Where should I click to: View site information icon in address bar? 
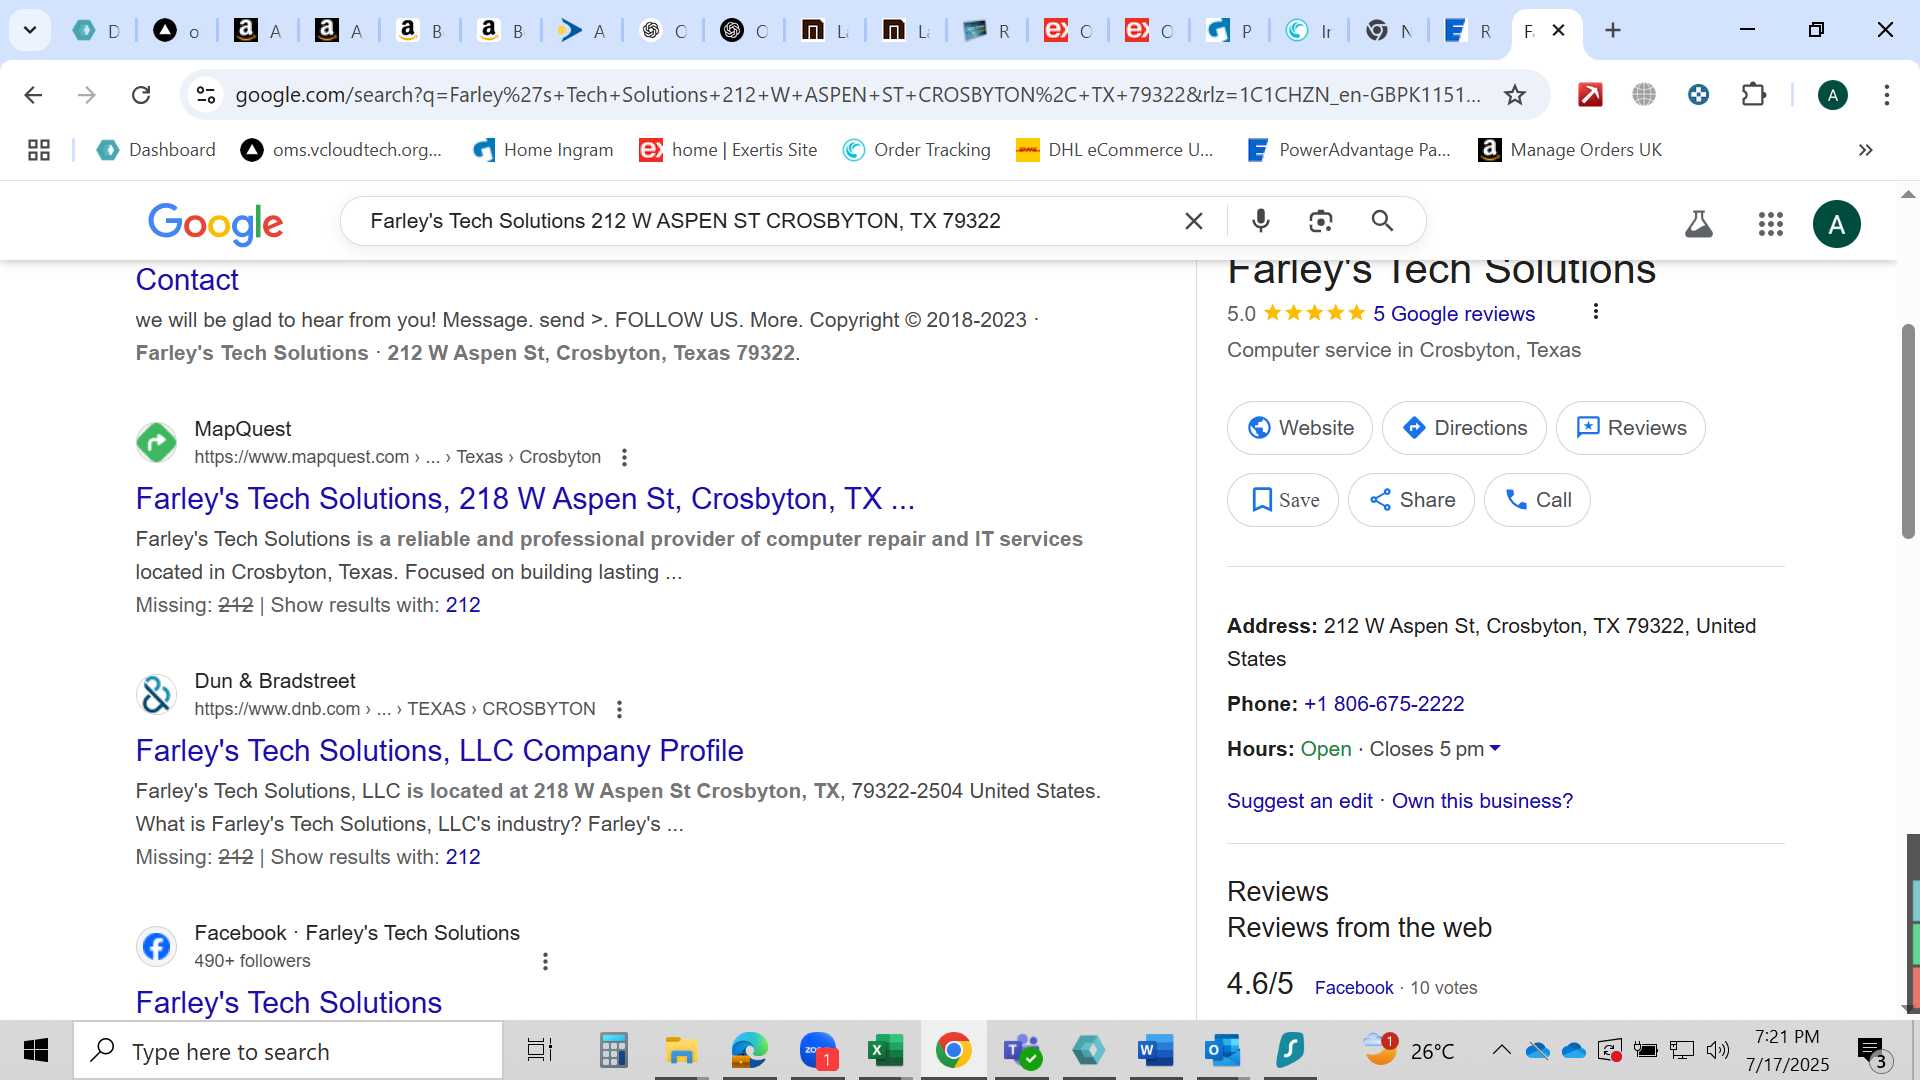(x=206, y=95)
